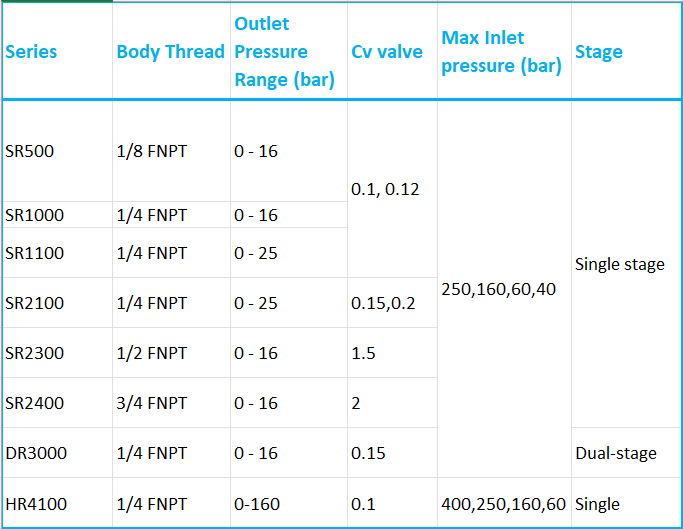Viewport: 683px width, 529px height.
Task: Select the Cv valve column header
Action: pyautogui.click(x=387, y=52)
